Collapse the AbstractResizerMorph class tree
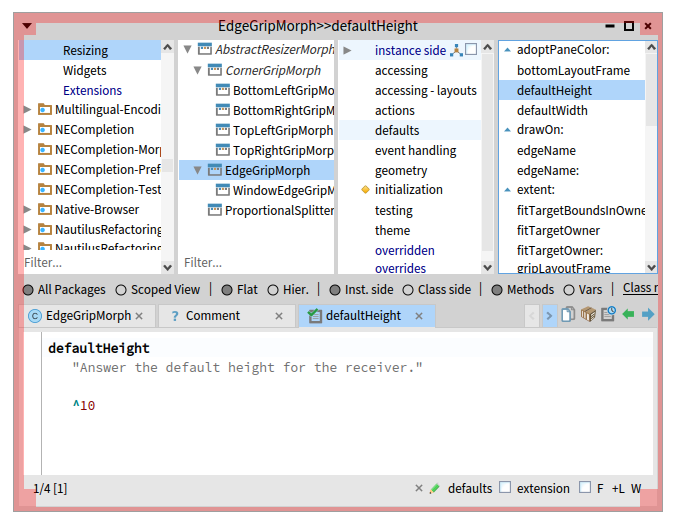This screenshot has height=527, width=674. 188,49
